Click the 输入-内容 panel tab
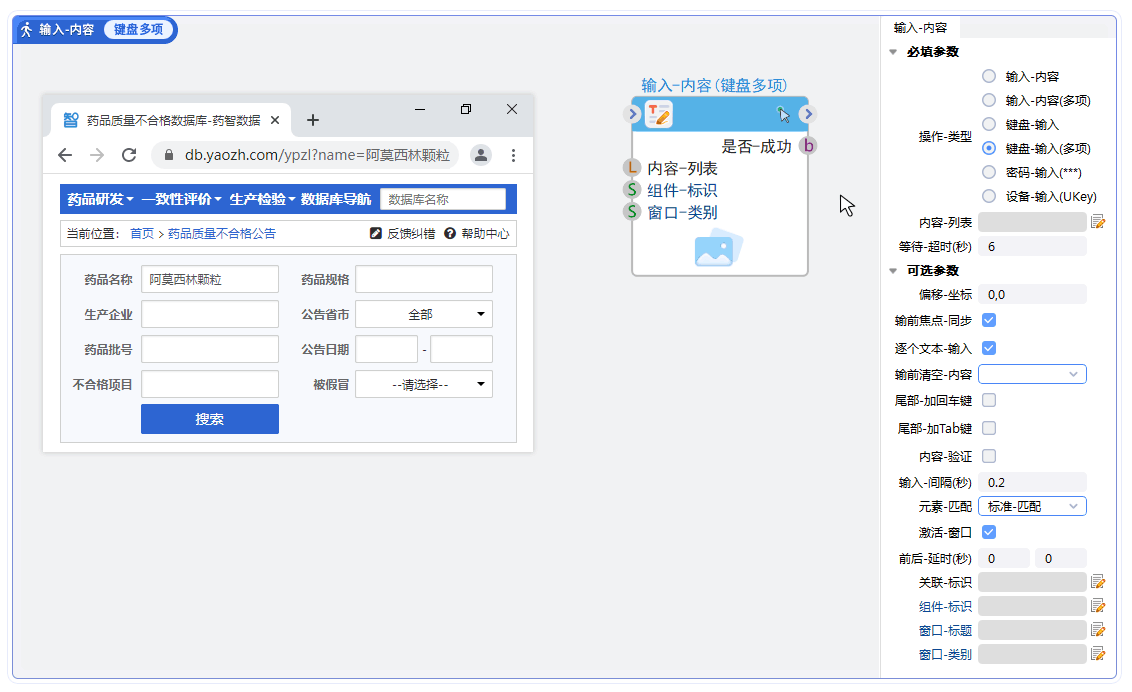Image resolution: width=1132 pixels, height=692 pixels. coord(920,28)
